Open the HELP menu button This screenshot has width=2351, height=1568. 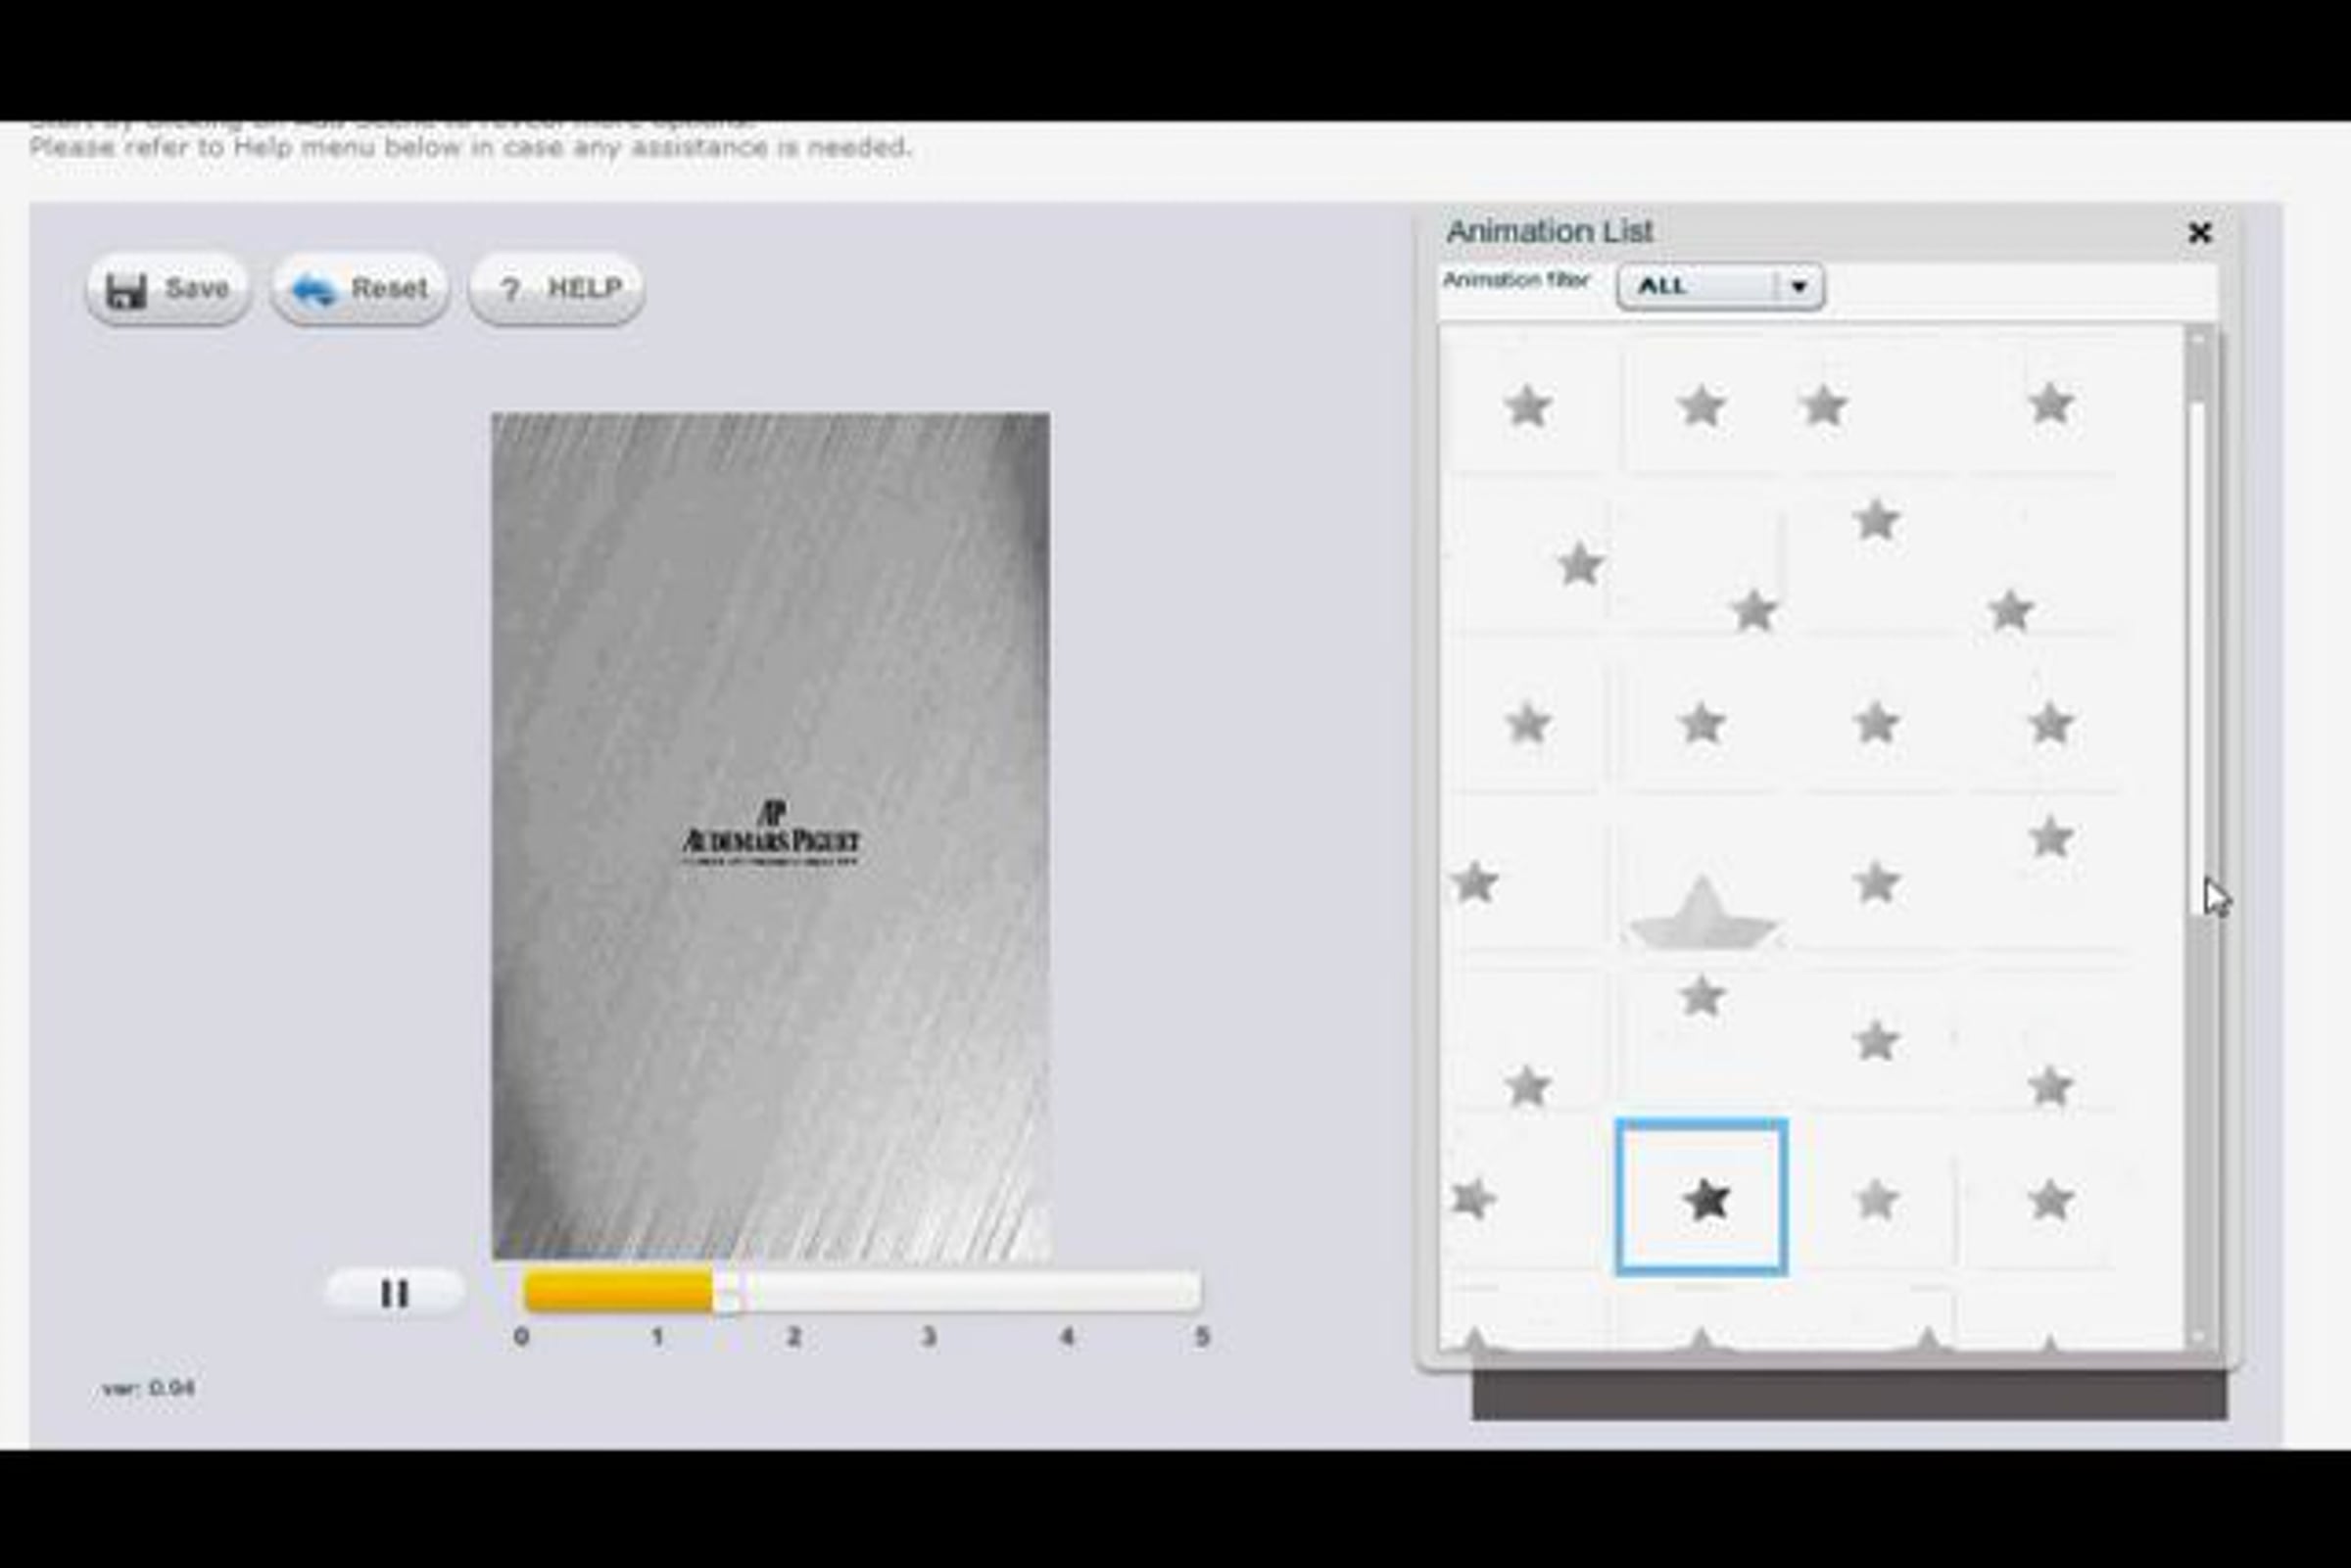pyautogui.click(x=556, y=289)
